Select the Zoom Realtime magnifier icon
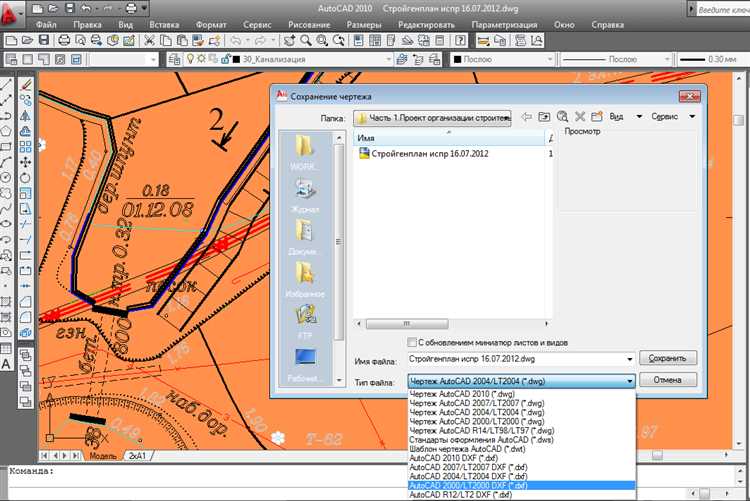Image resolution: width=750 pixels, height=501 pixels. (x=306, y=41)
